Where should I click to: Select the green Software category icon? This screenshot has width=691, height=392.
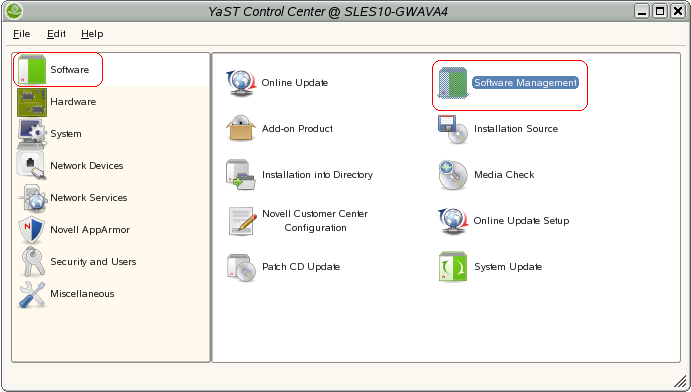pyautogui.click(x=32, y=70)
